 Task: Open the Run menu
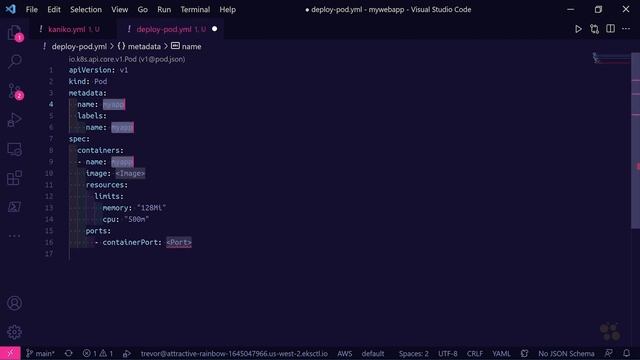[x=164, y=9]
